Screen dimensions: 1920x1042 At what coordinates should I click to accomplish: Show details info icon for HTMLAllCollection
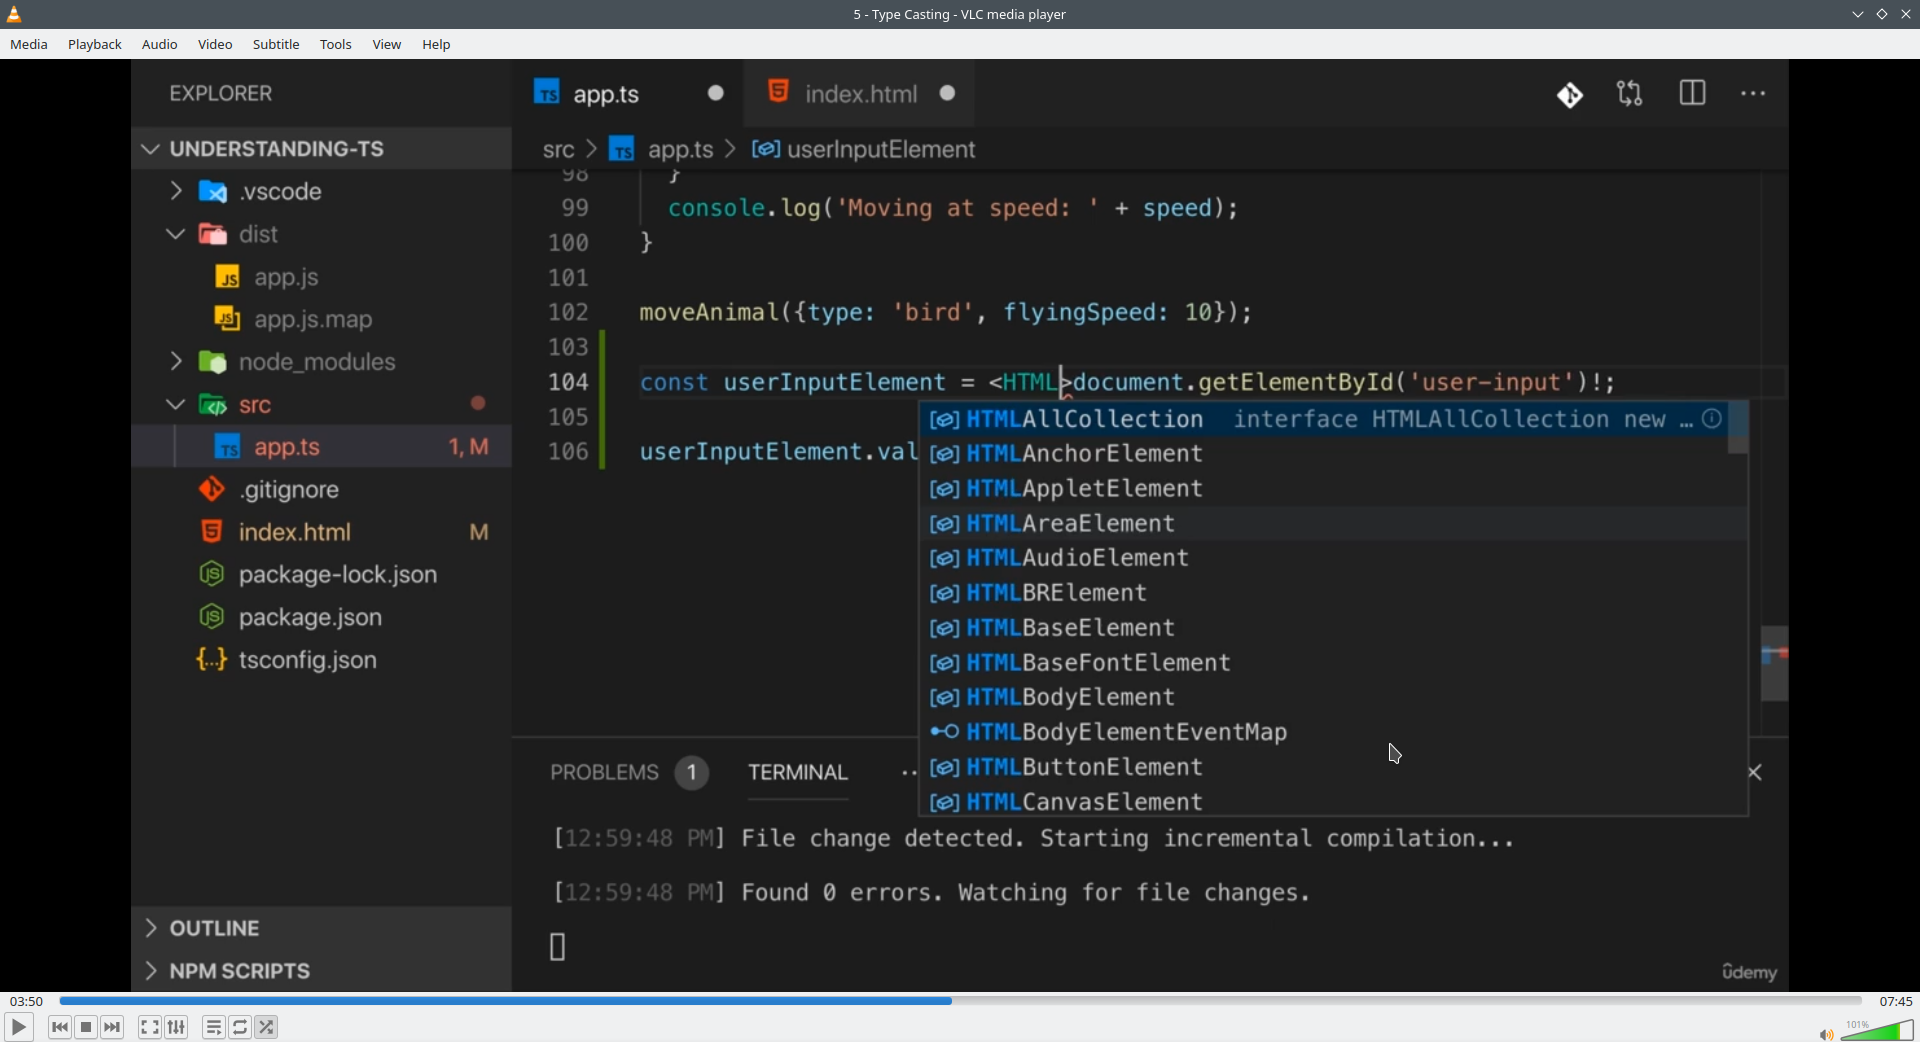(x=1712, y=419)
